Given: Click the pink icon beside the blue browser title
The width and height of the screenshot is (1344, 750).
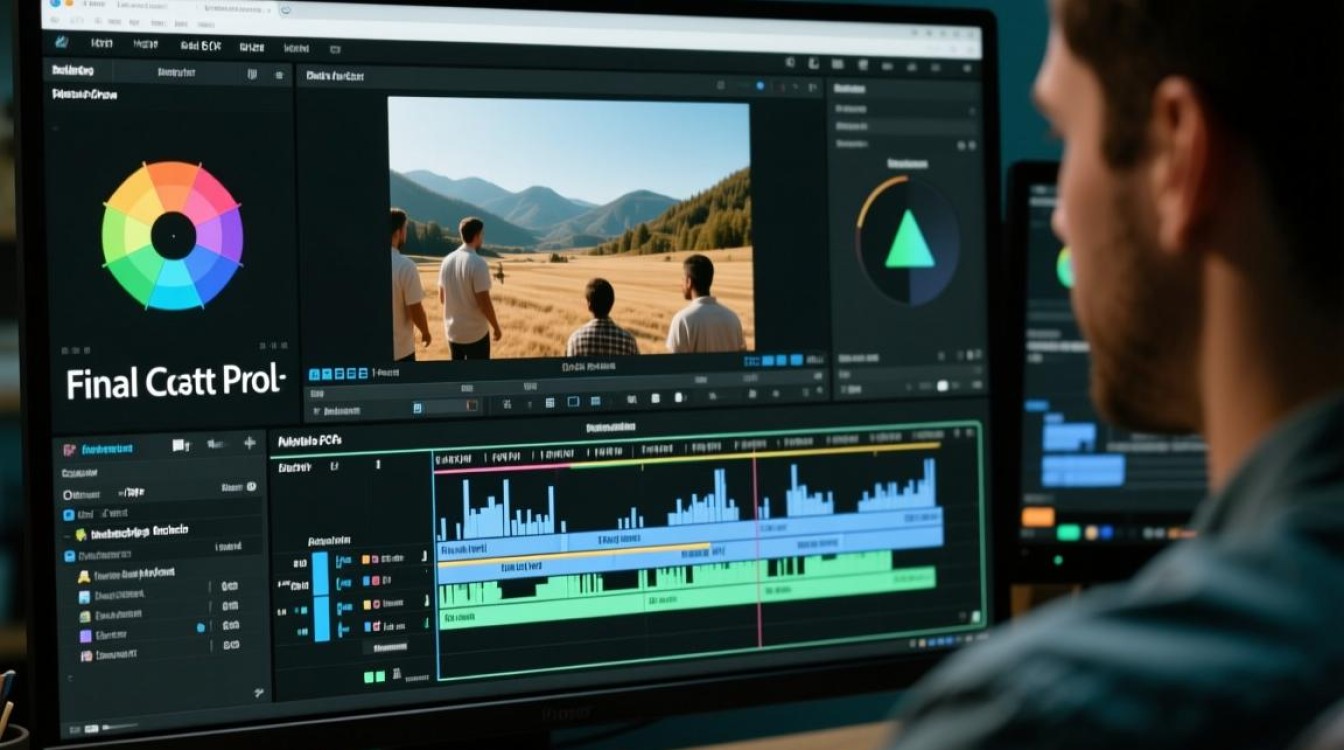Looking at the screenshot, I should point(69,450).
